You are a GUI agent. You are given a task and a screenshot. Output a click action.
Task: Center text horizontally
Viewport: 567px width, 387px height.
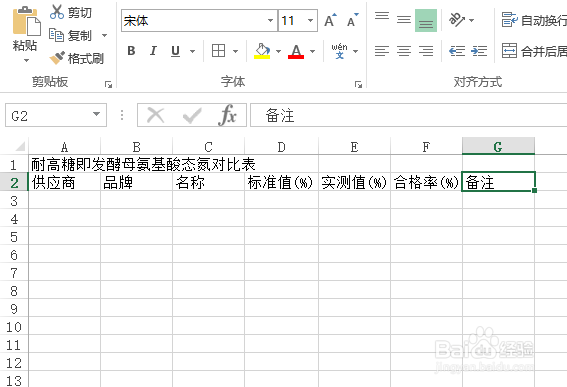404,51
